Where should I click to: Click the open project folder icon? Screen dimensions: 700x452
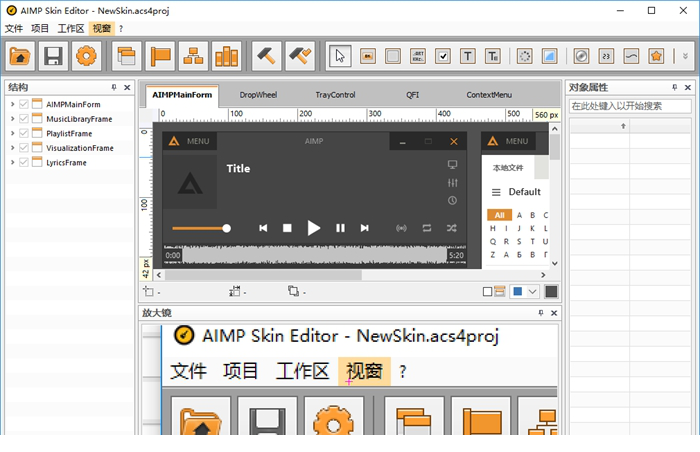click(20, 56)
